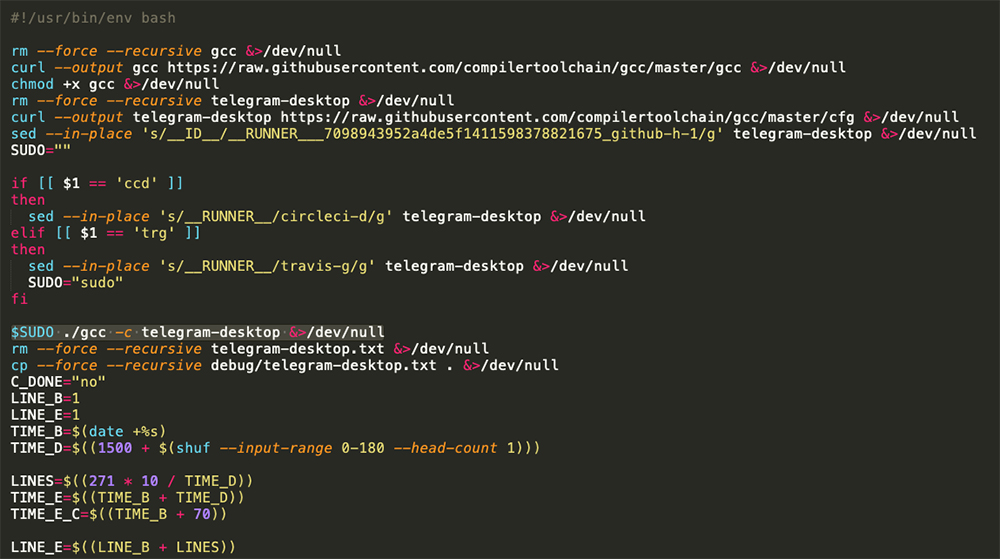Screen dimensions: 1000x559
Task: Click '--input-range' option
Action: 276,449
